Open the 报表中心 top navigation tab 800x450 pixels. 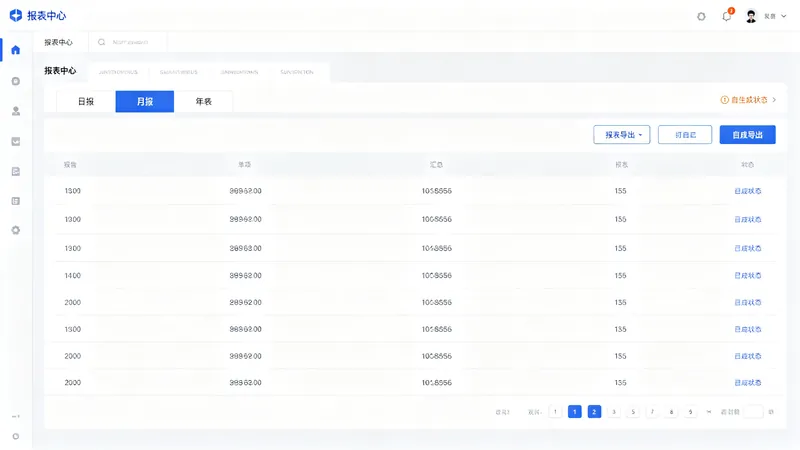pyautogui.click(x=58, y=42)
